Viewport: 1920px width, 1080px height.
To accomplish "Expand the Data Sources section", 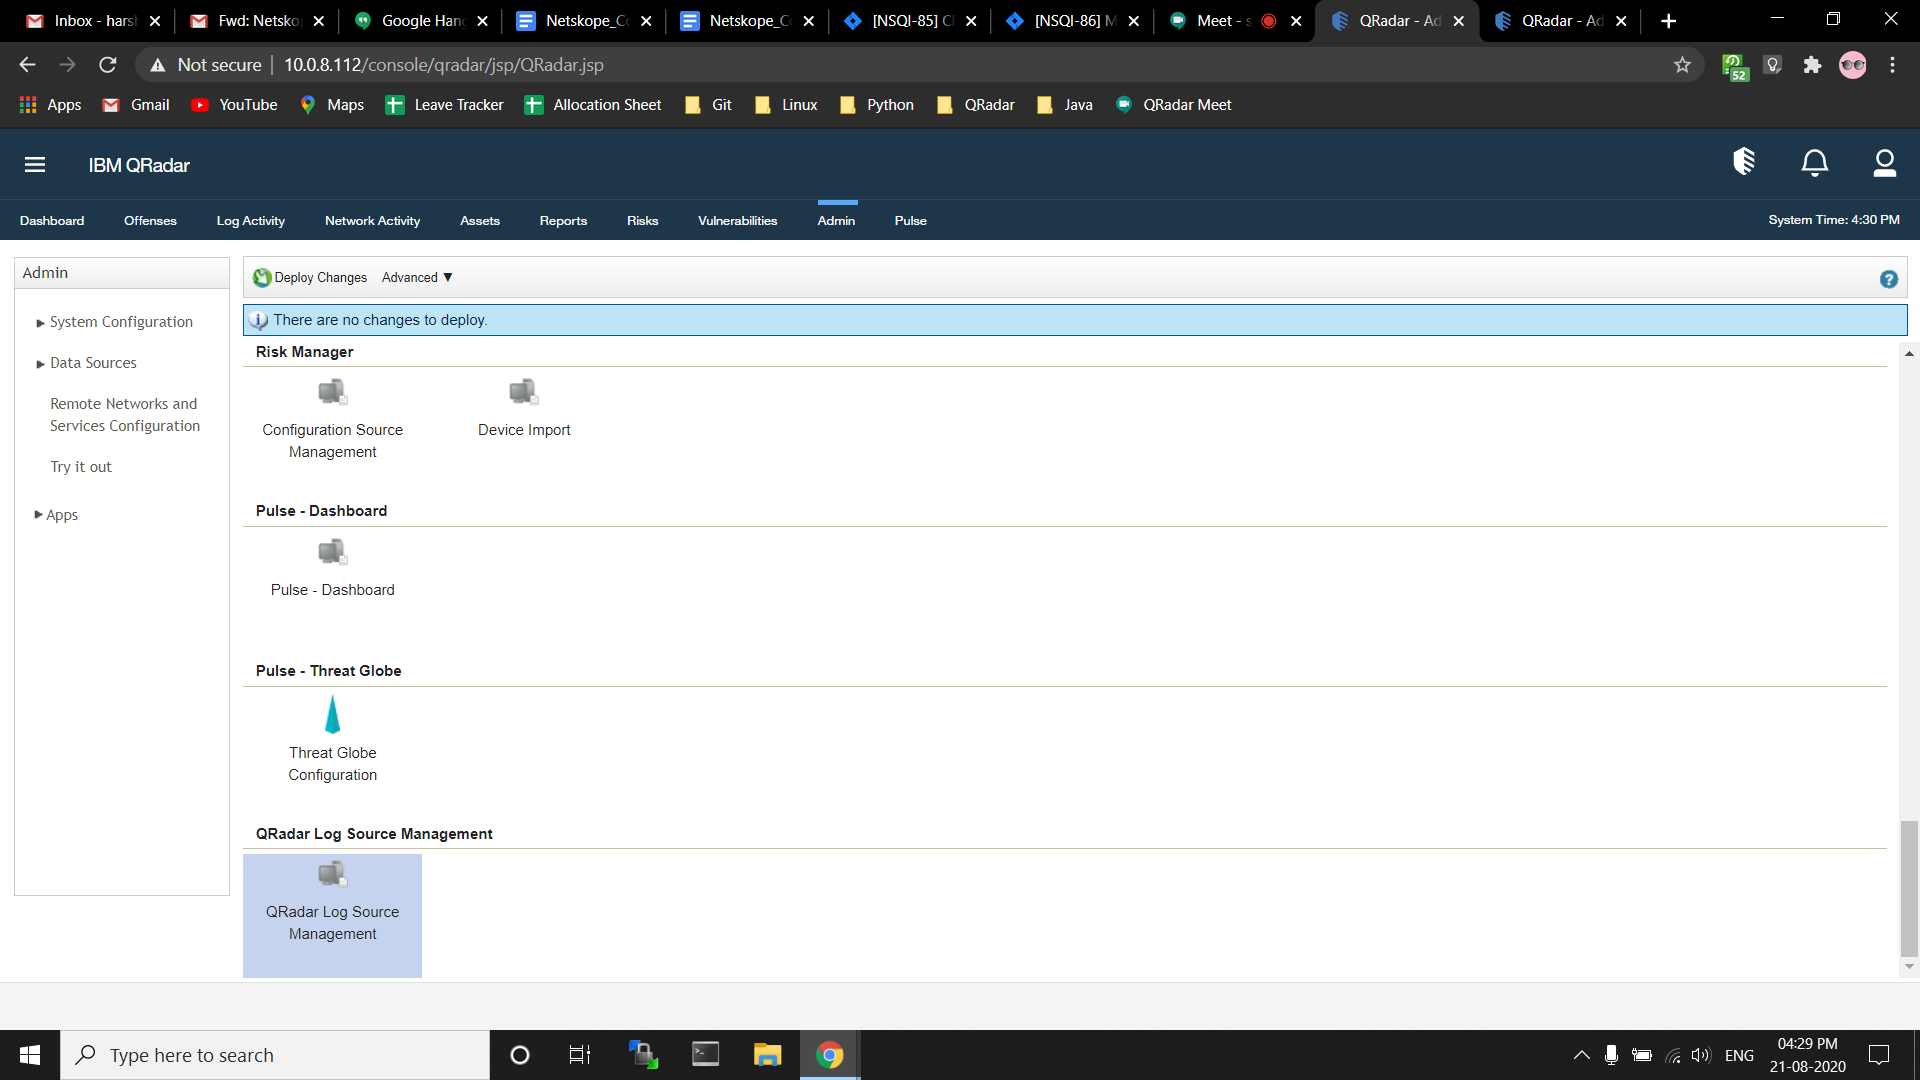I will tap(93, 362).
